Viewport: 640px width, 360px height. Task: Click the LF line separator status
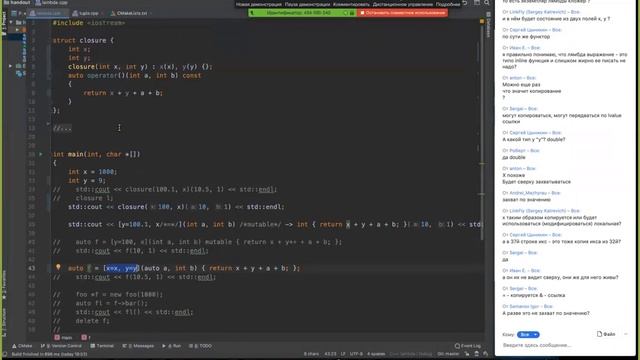[343, 354]
